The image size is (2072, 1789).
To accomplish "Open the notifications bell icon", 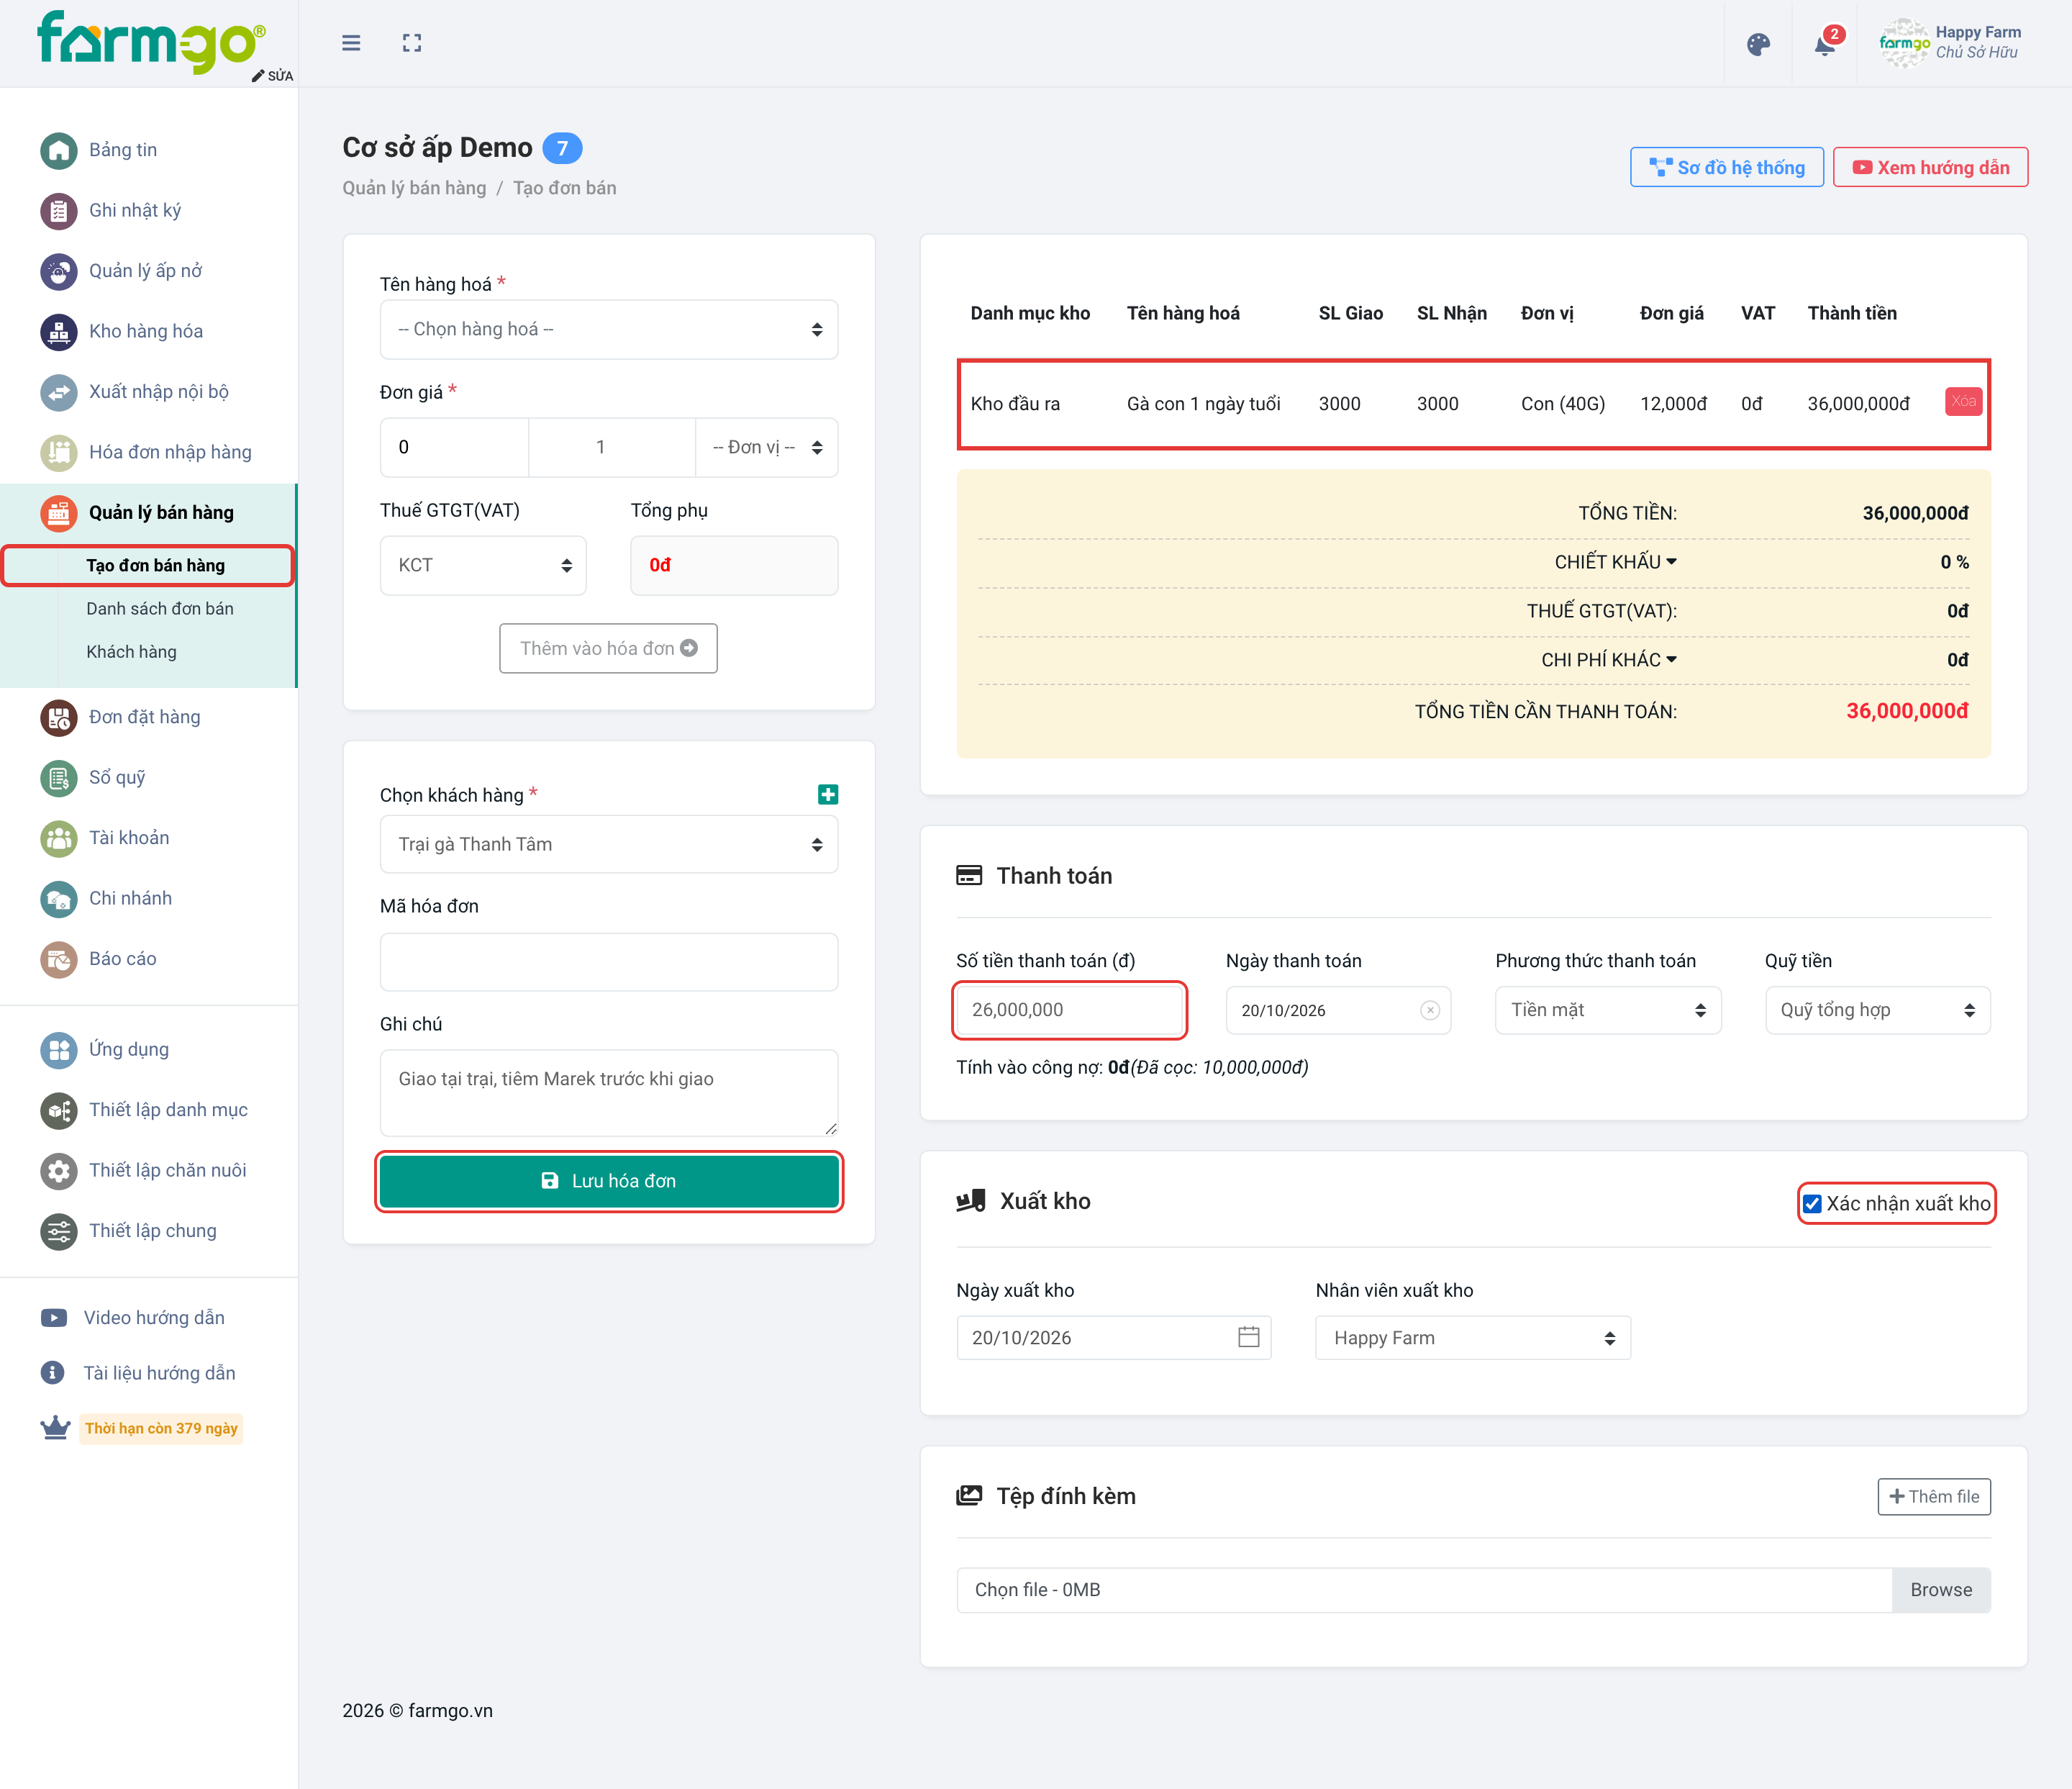I will point(1825,45).
